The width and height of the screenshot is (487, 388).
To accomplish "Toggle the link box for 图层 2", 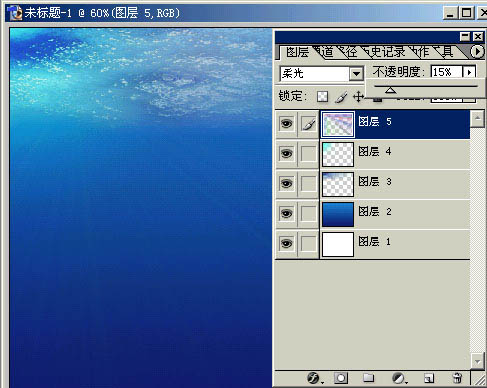I will 309,214.
